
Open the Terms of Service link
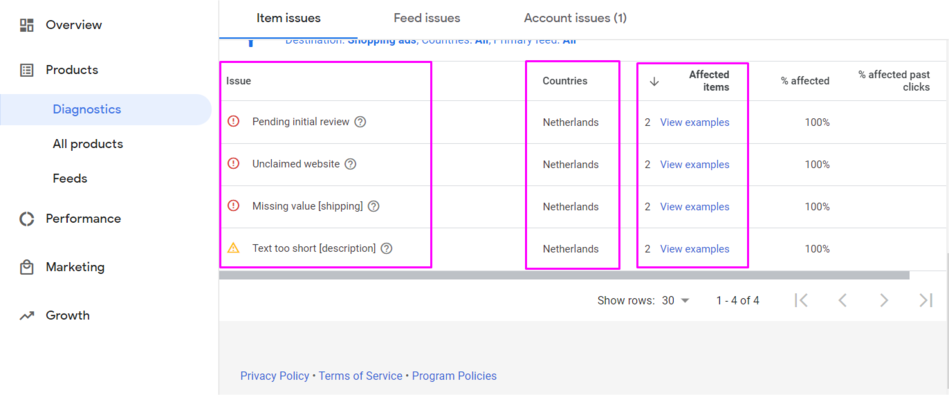point(361,376)
